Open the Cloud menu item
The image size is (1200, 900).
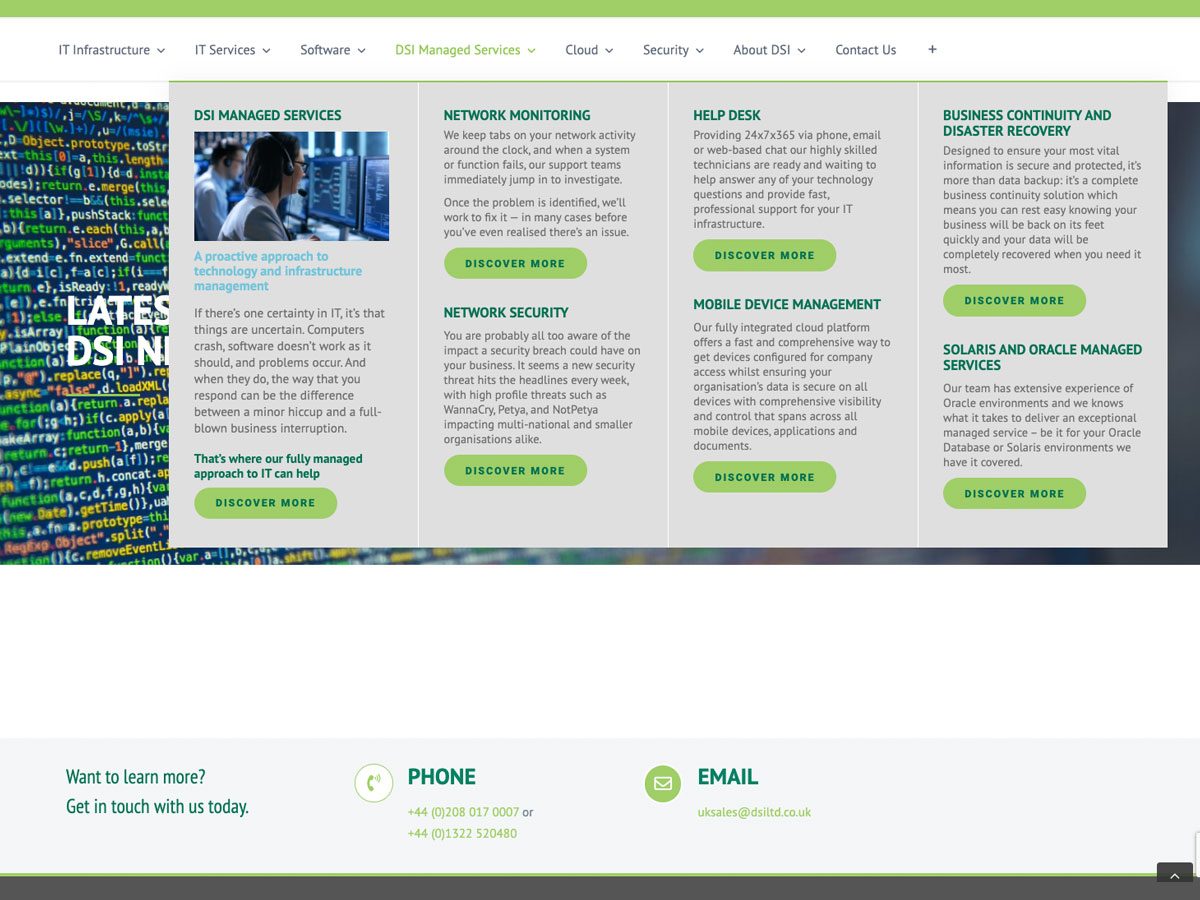pos(581,50)
